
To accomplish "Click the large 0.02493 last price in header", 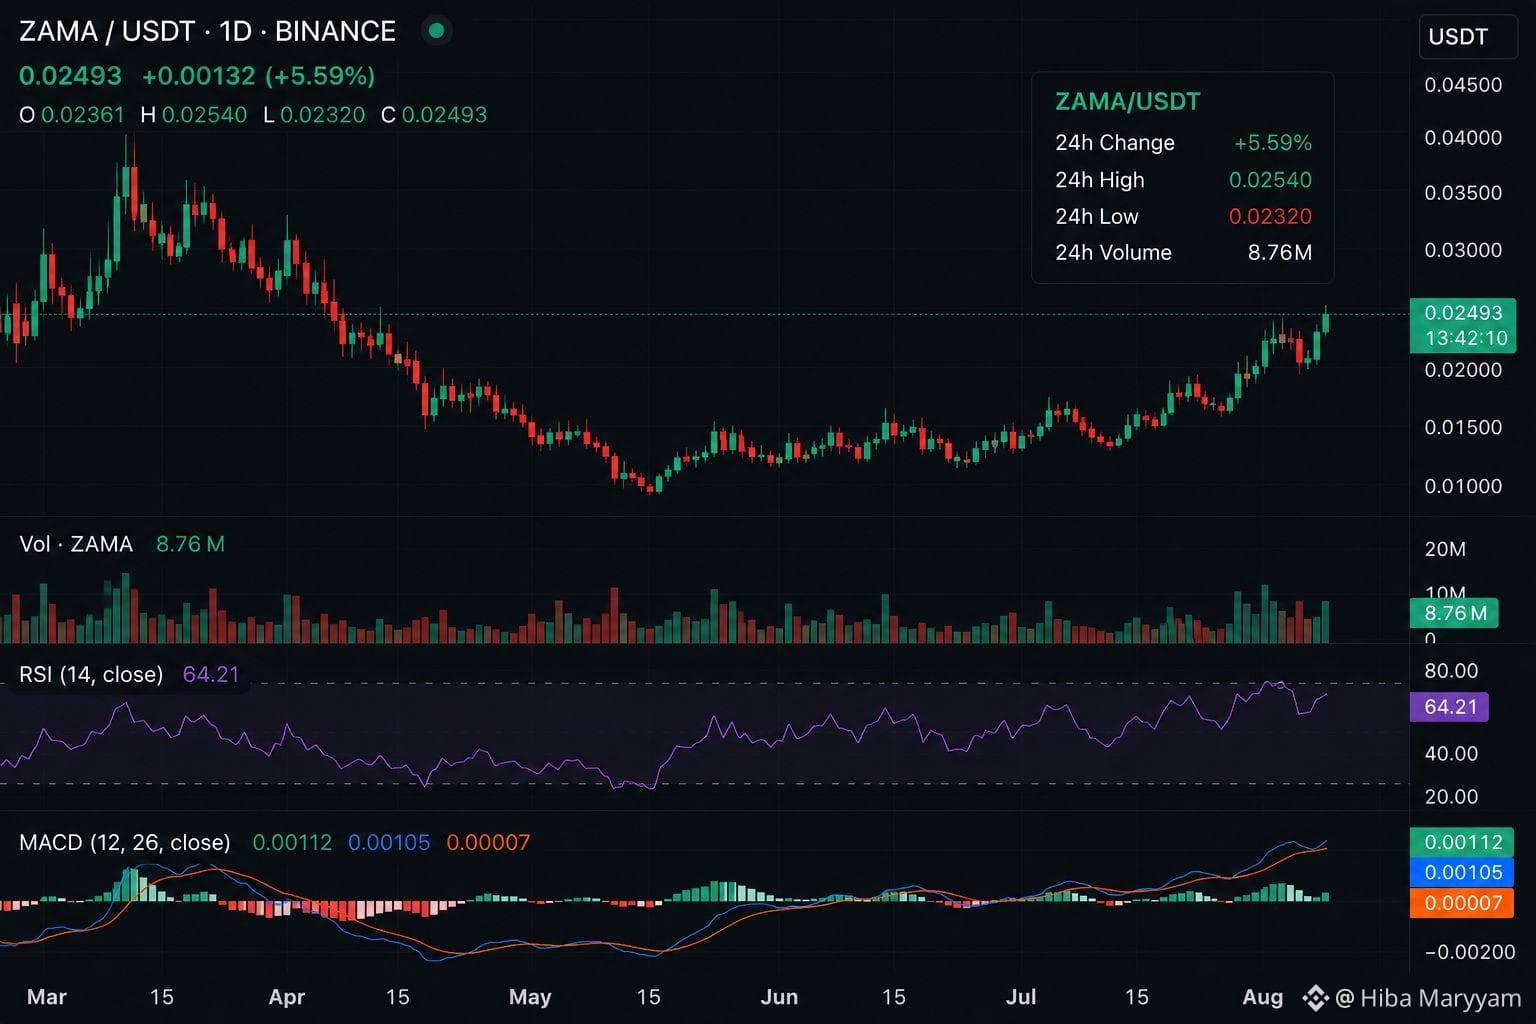I will (70, 76).
